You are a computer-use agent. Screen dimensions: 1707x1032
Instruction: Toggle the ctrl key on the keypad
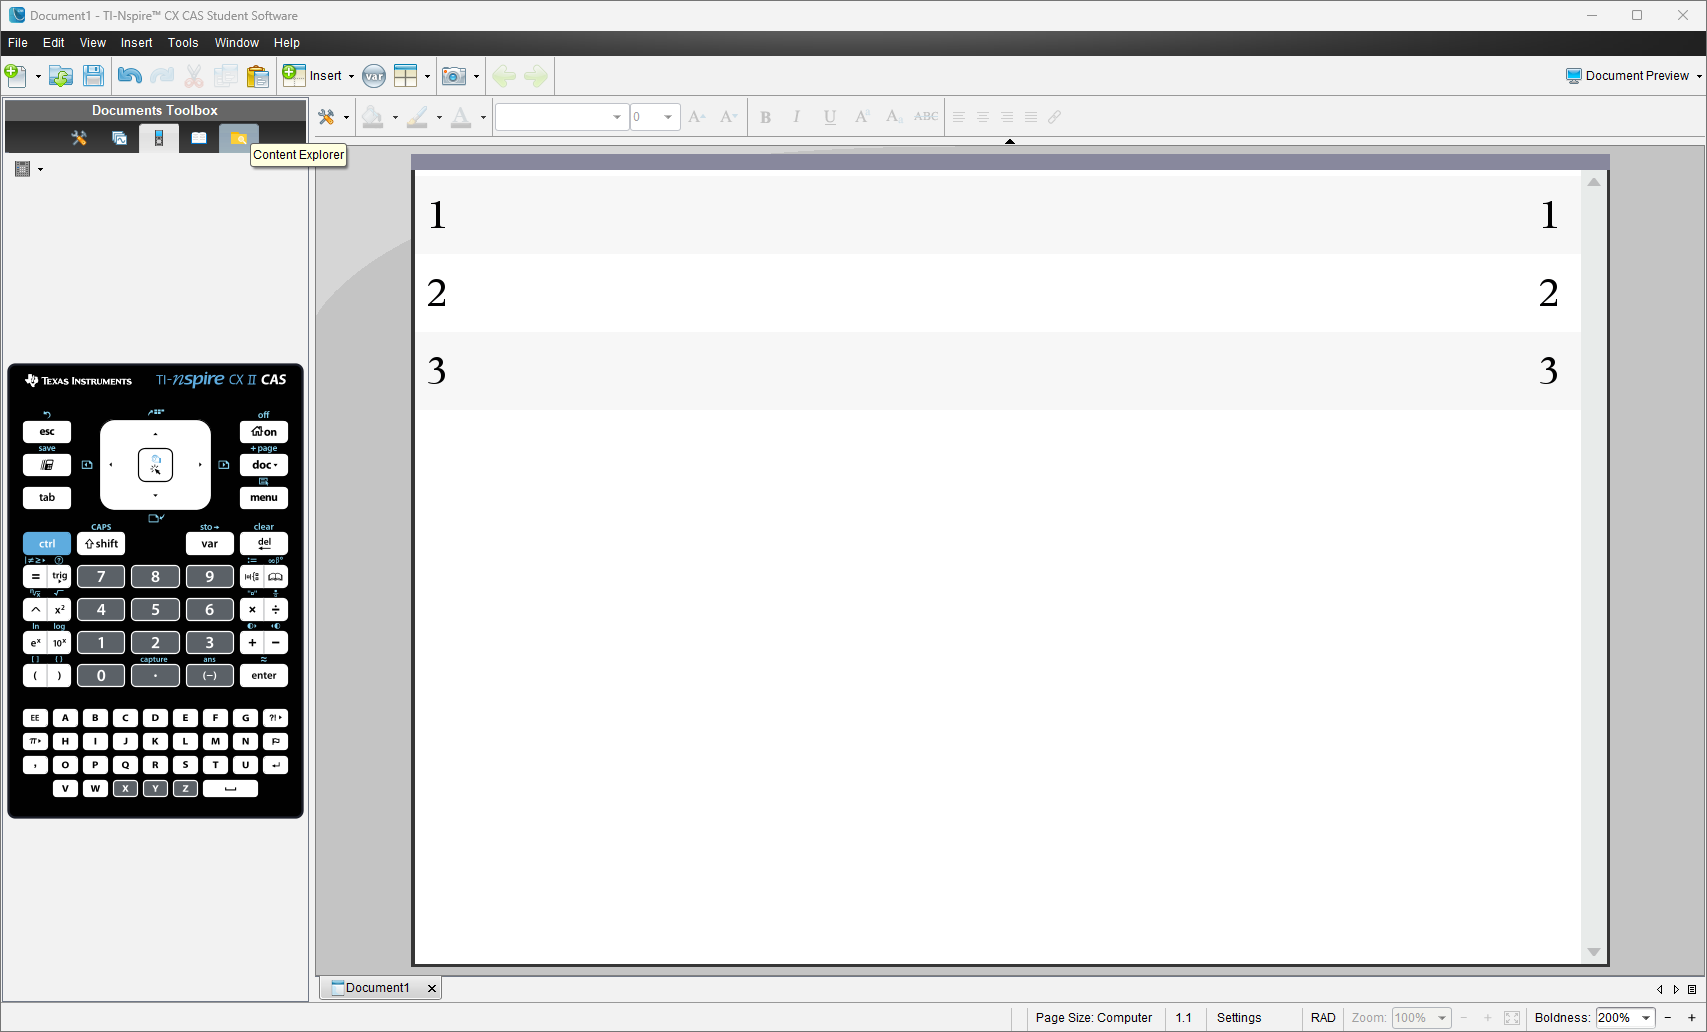coord(47,544)
